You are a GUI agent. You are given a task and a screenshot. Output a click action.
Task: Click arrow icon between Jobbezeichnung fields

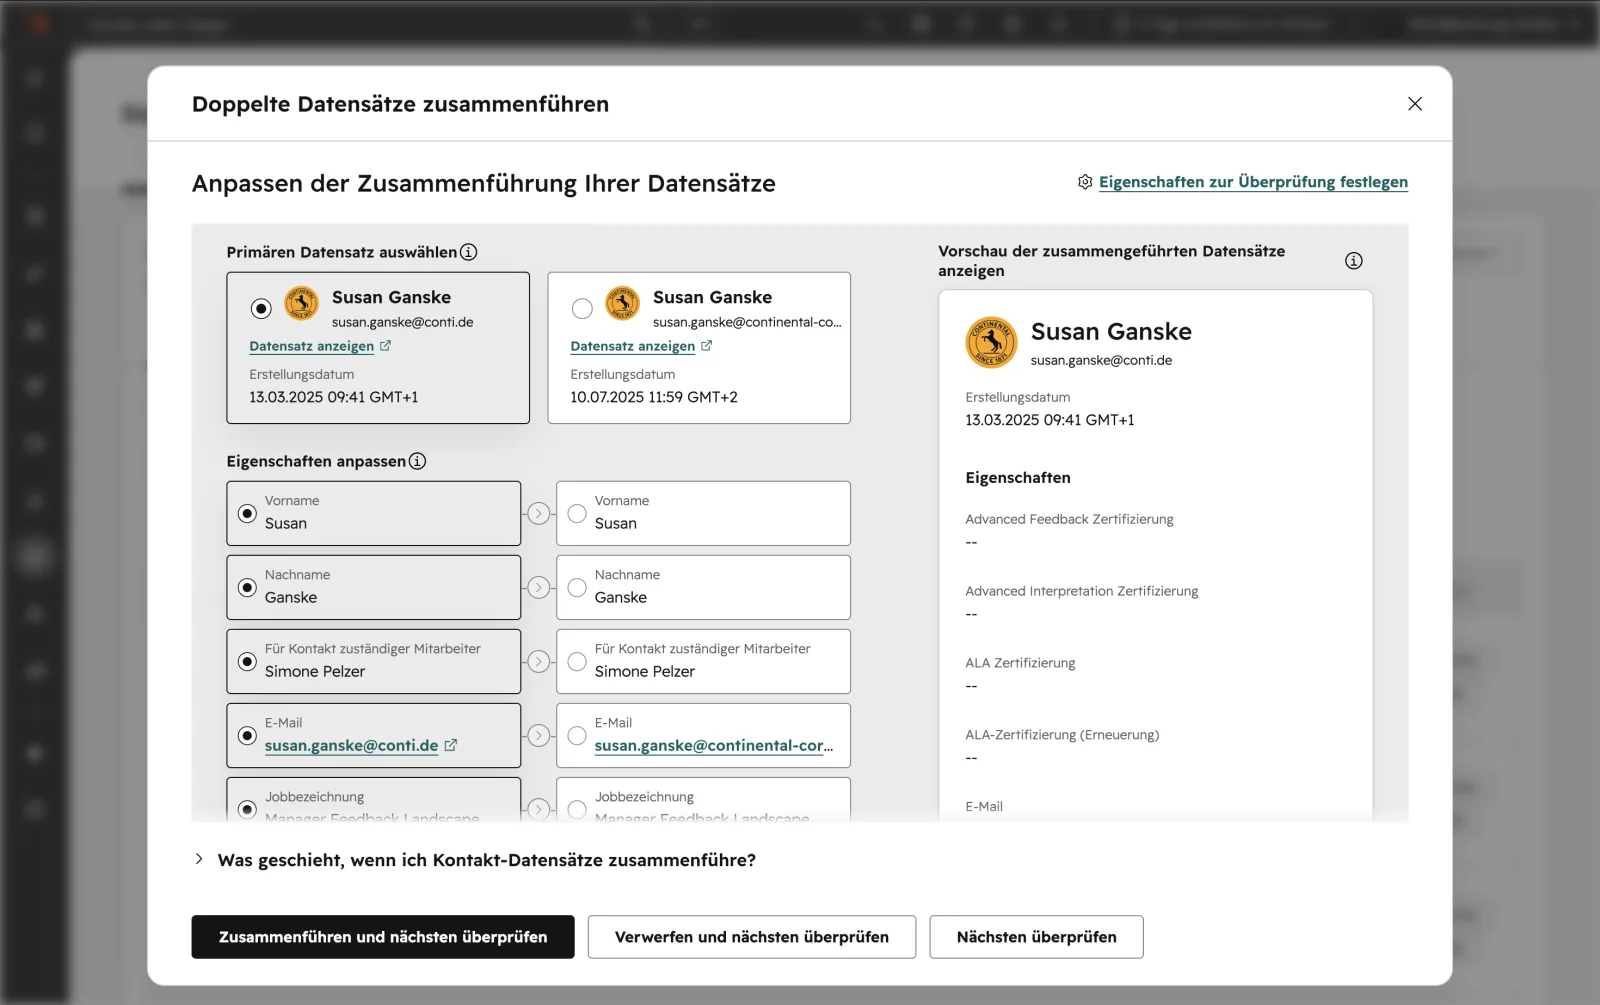pyautogui.click(x=539, y=809)
